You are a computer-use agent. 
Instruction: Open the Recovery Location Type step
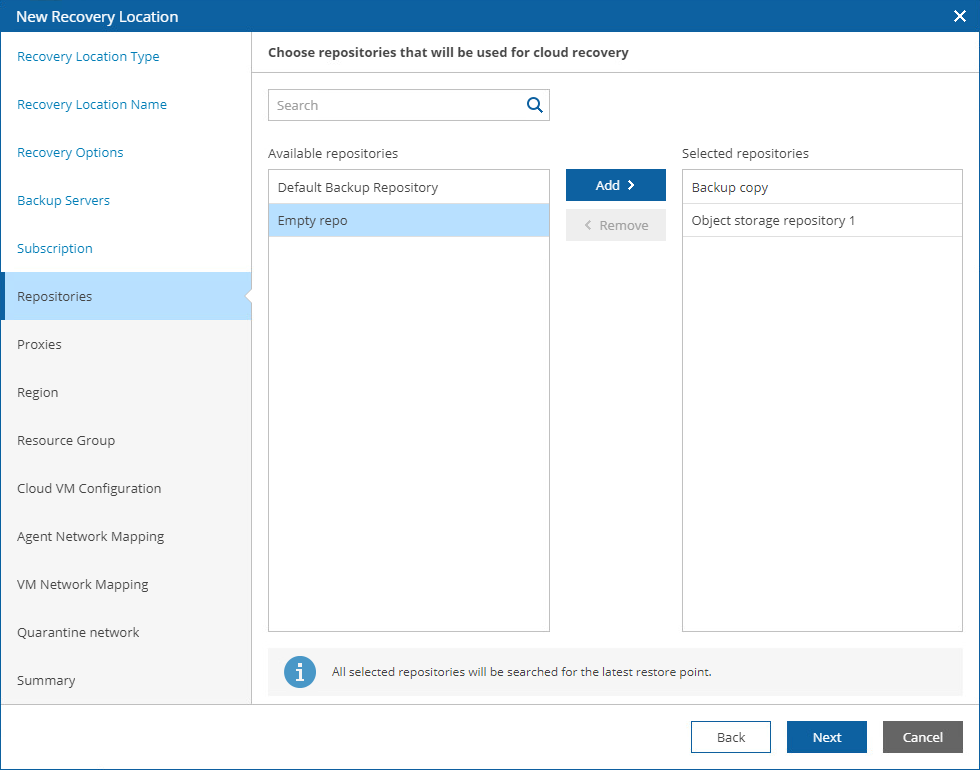[88, 57]
